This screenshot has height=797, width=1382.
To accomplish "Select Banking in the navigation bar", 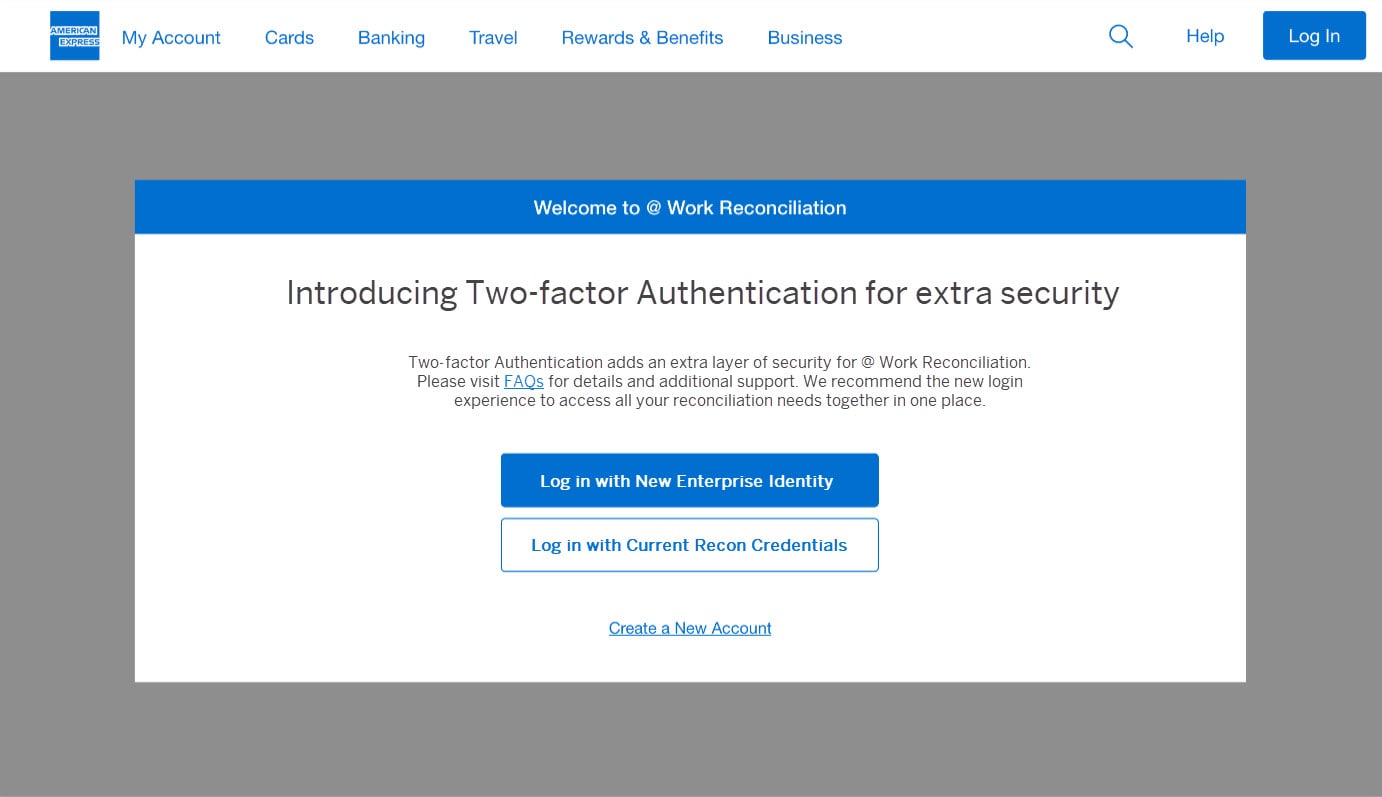I will pyautogui.click(x=391, y=38).
